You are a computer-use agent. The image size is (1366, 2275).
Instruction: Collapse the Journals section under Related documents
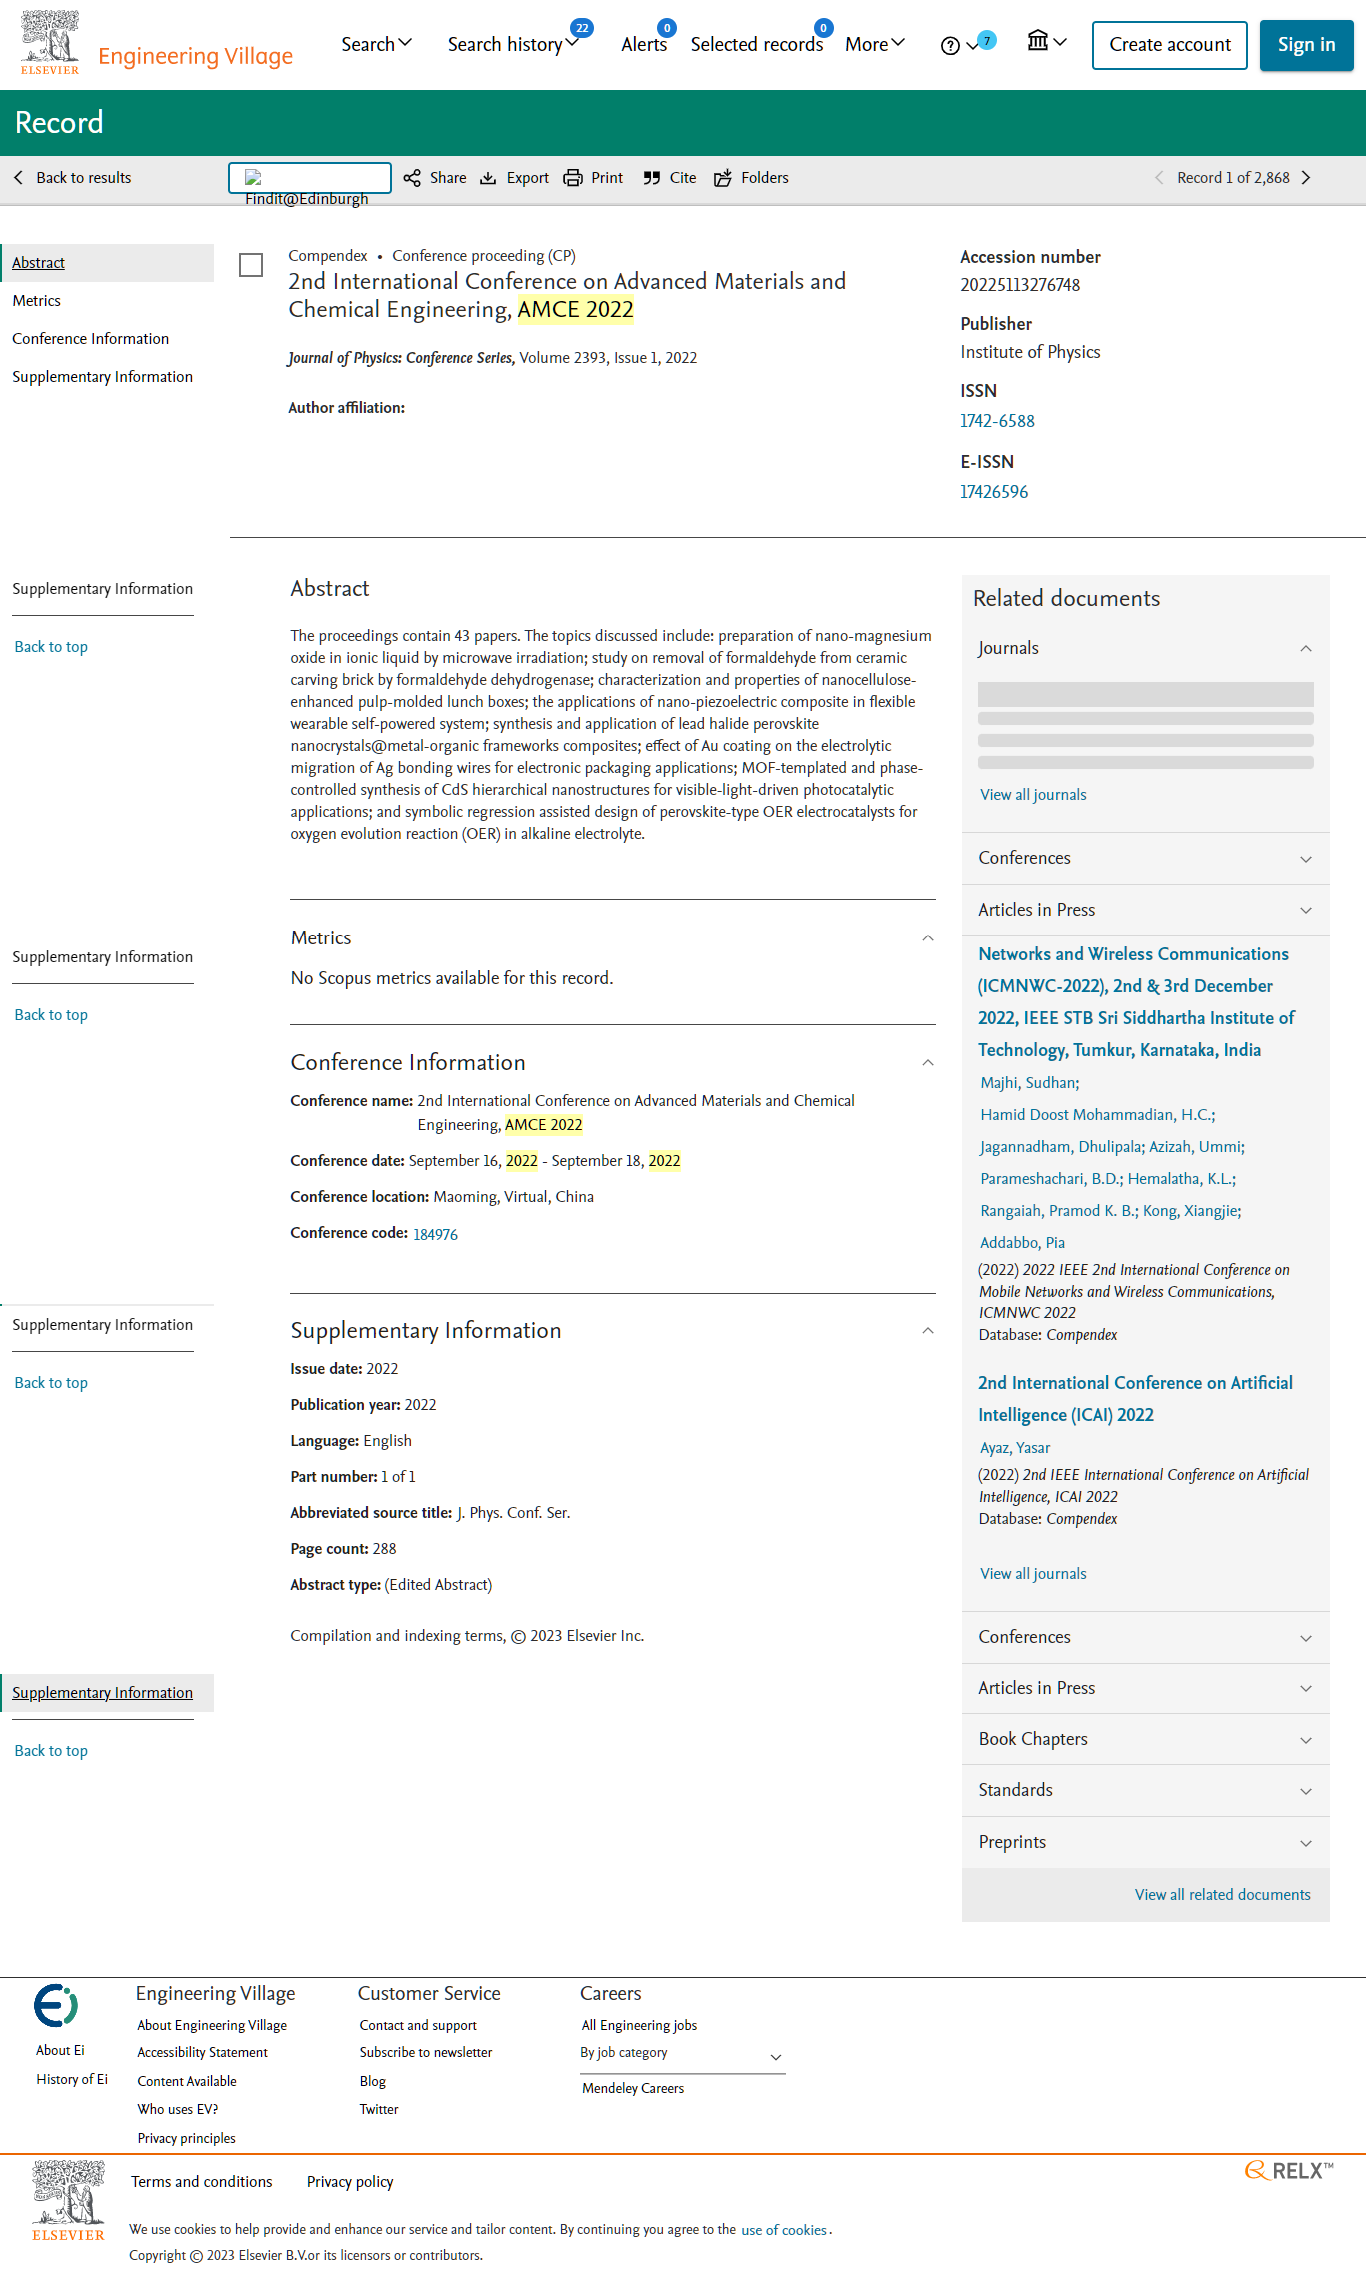(1305, 648)
